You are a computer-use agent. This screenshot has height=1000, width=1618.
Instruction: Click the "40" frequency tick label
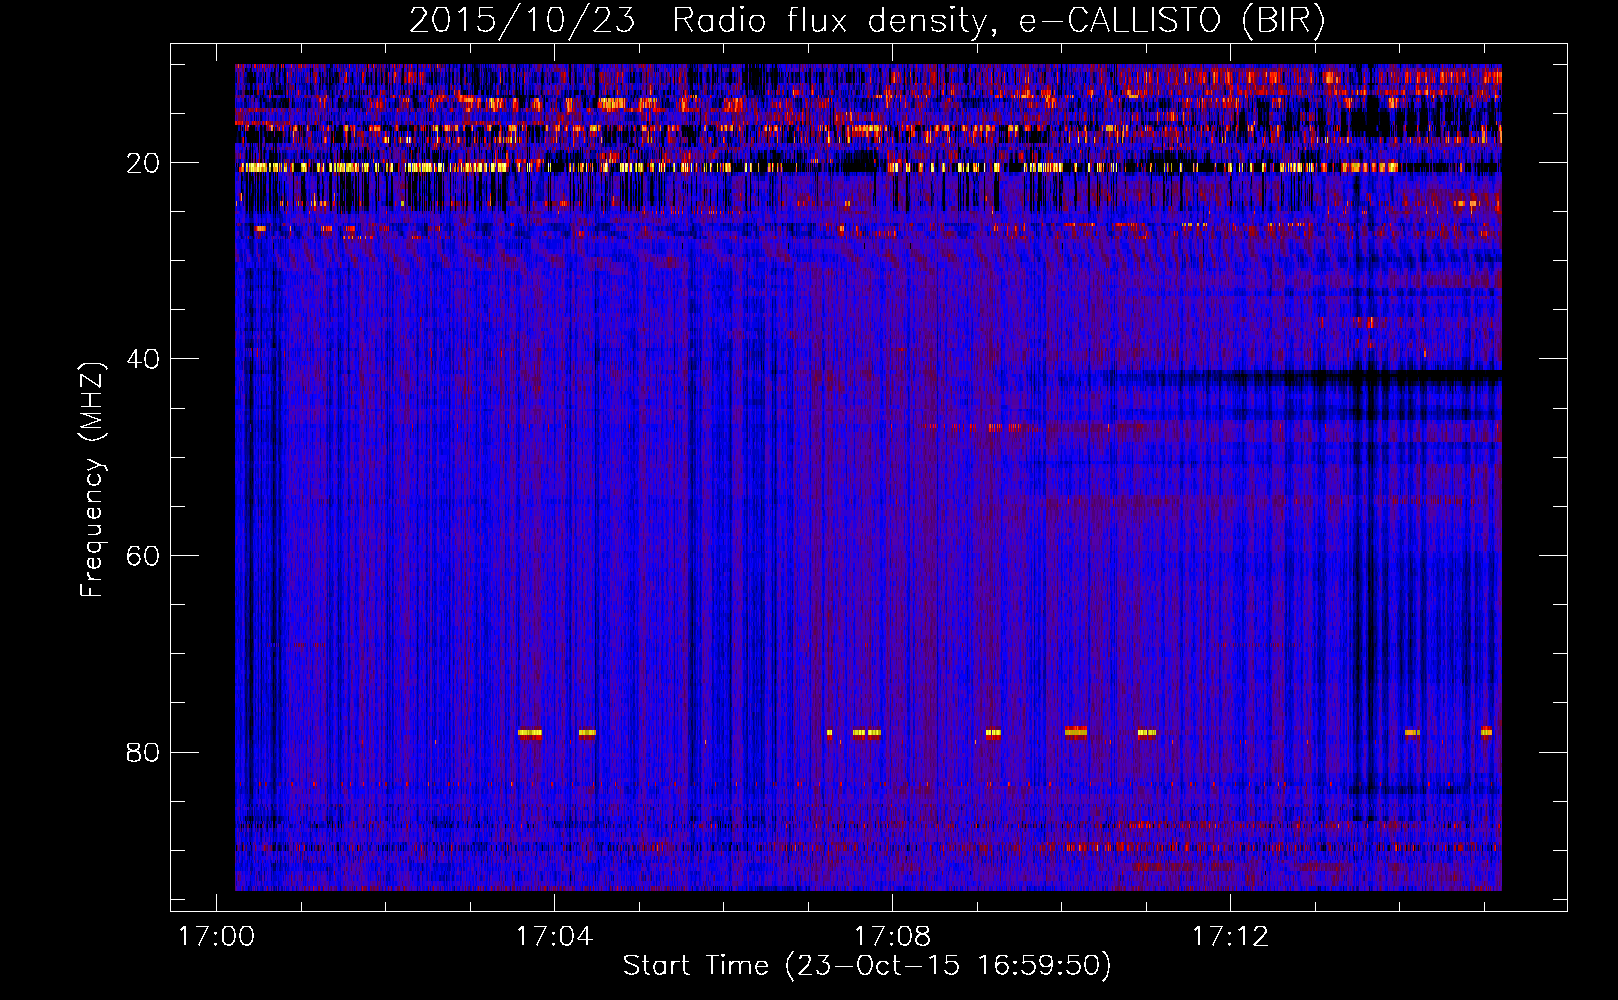point(143,359)
